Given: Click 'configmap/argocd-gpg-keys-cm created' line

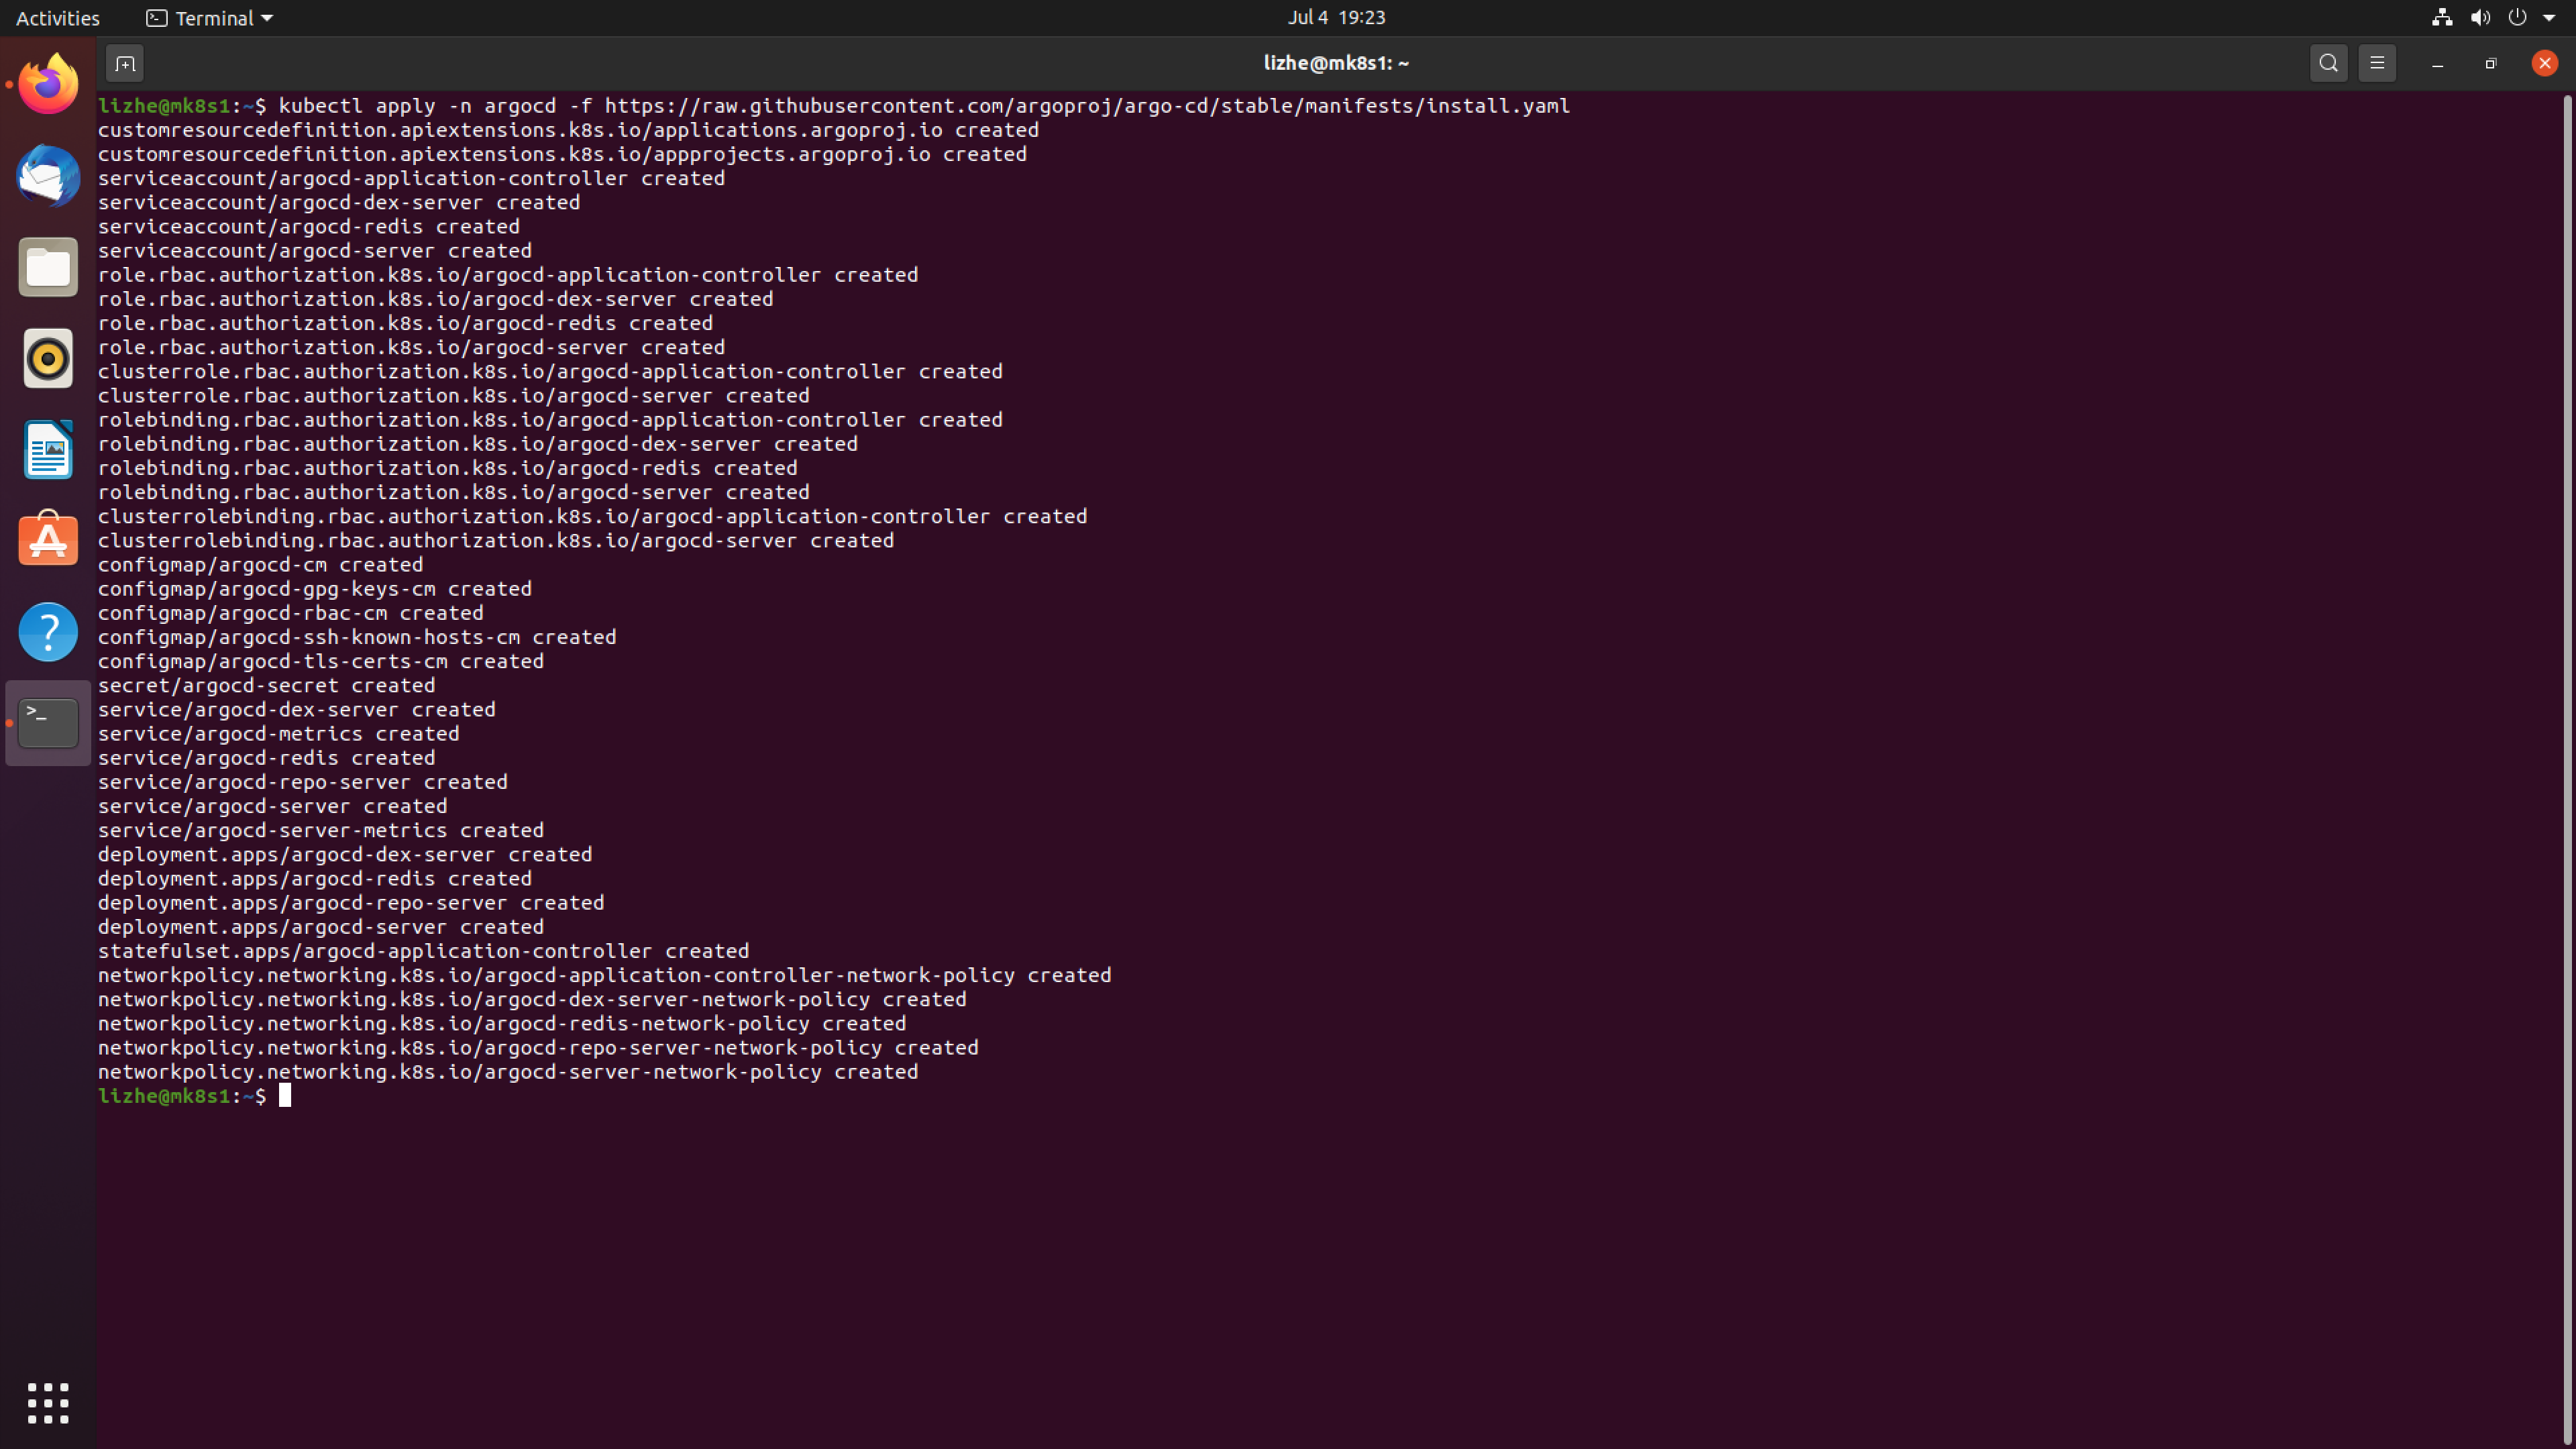Looking at the screenshot, I should coord(315,588).
